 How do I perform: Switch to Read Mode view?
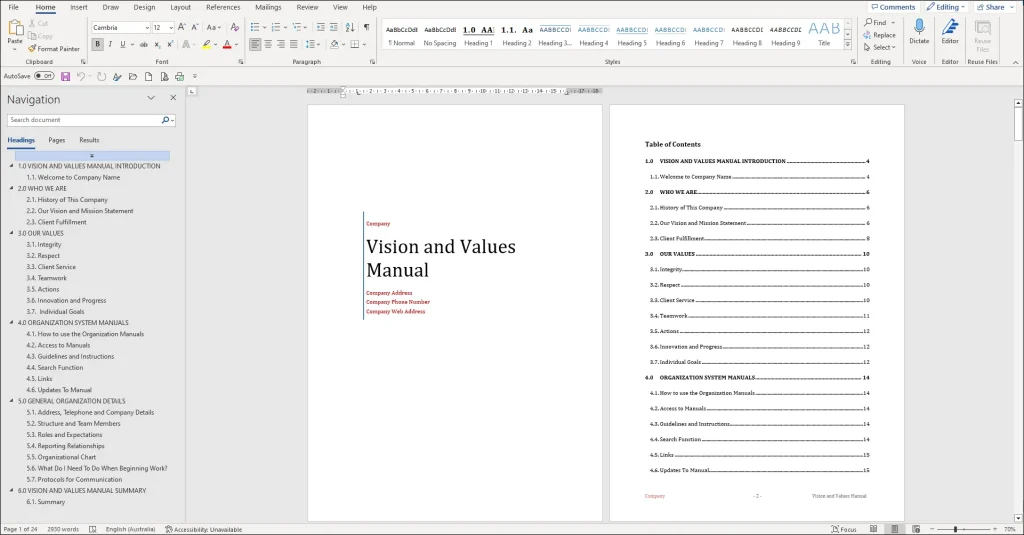pos(873,529)
